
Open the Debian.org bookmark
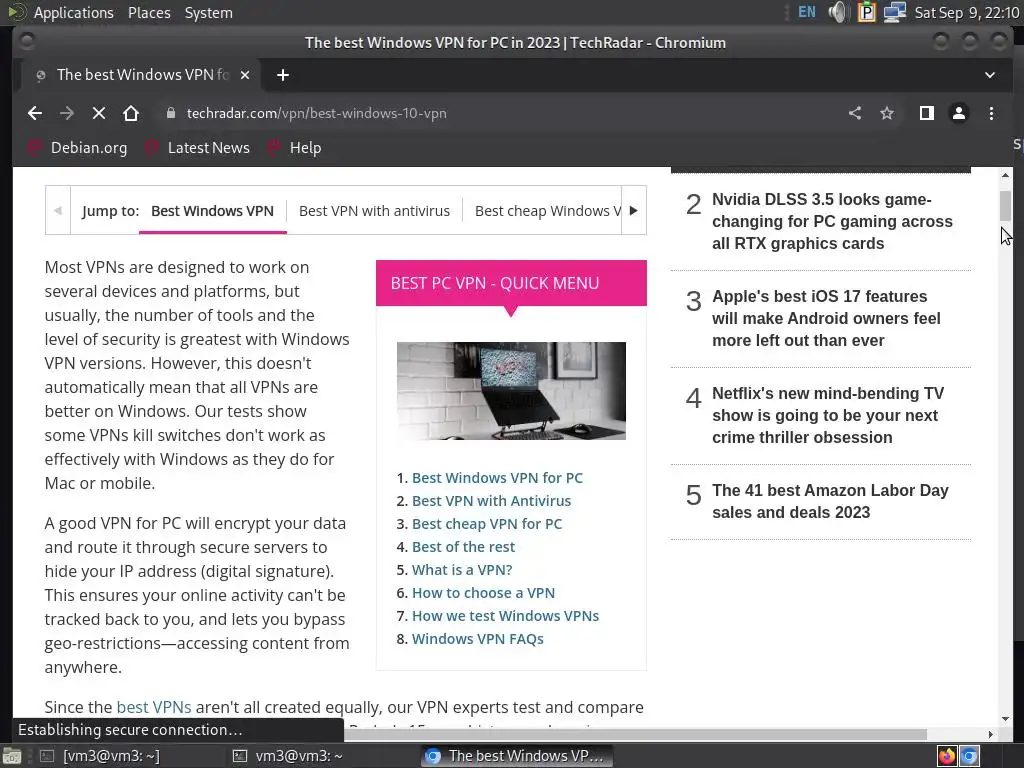click(x=78, y=148)
